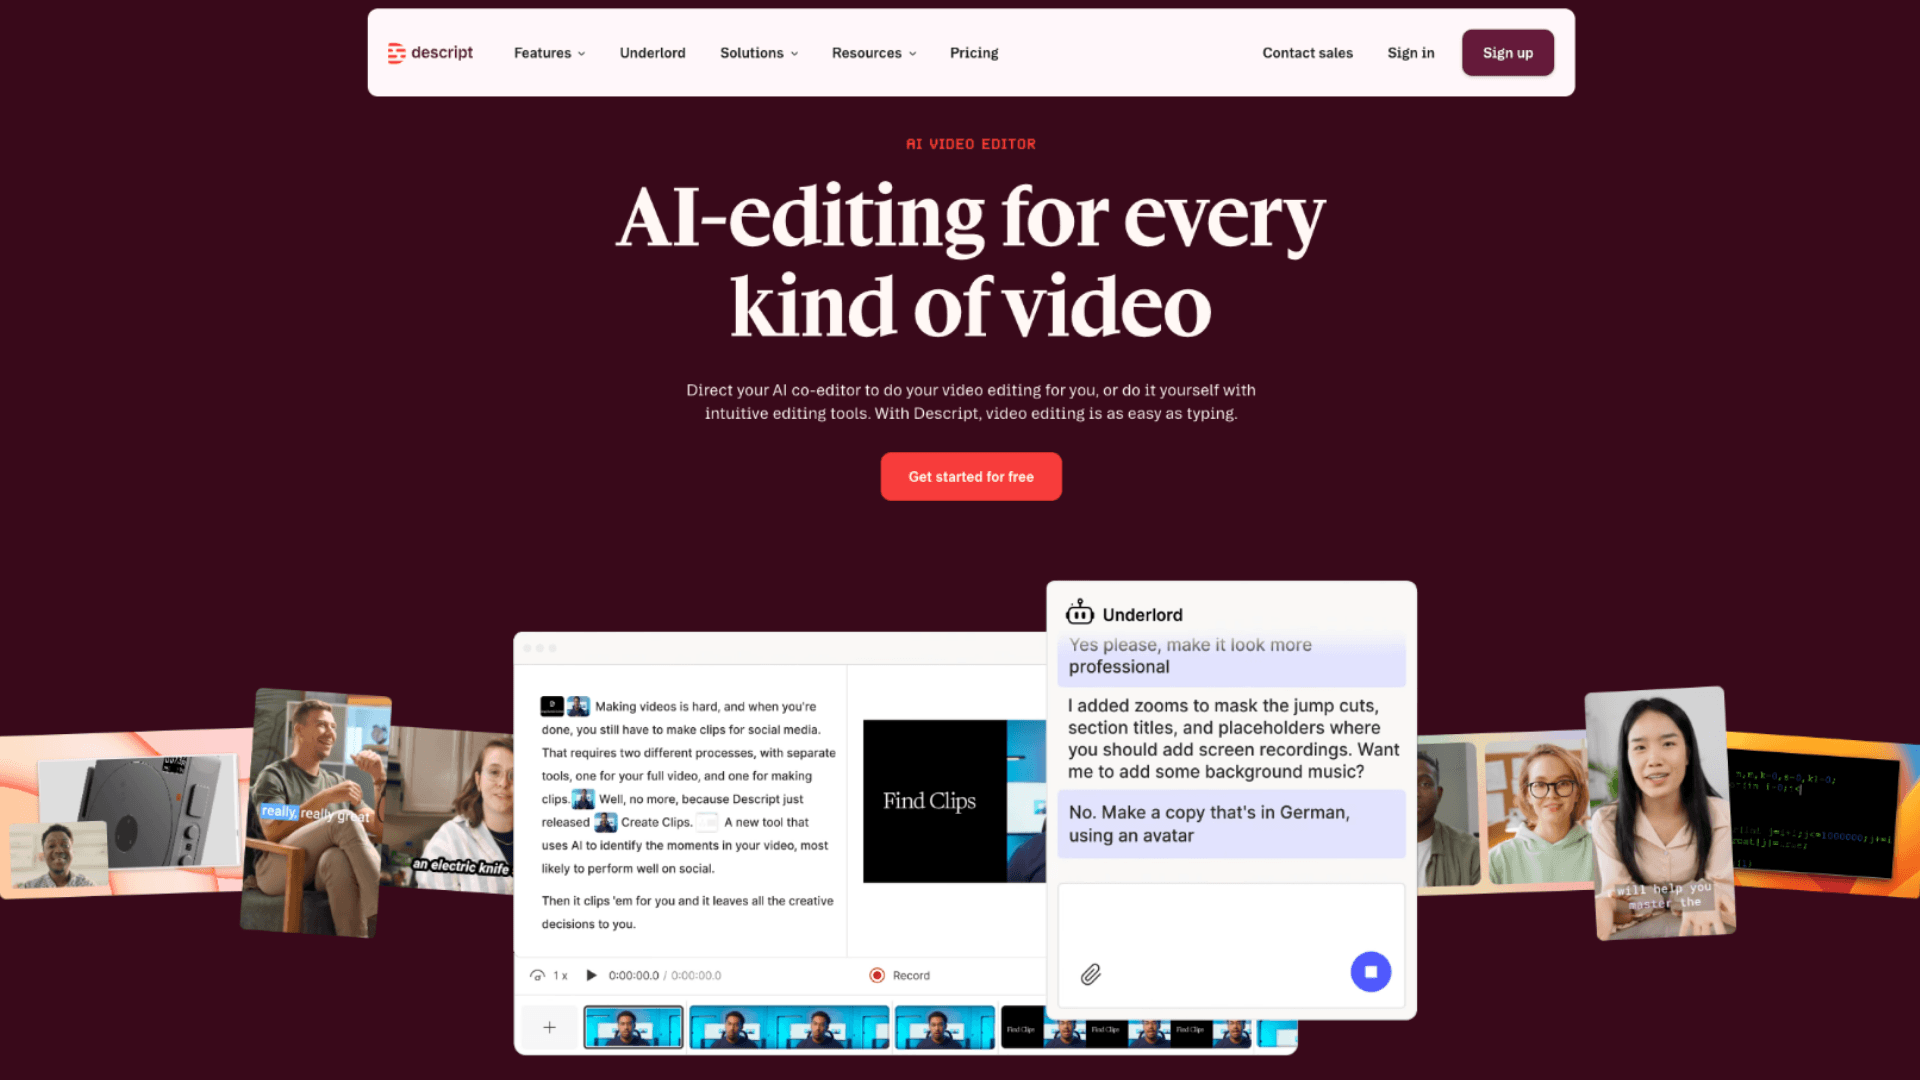Open the Sign in link

tap(1410, 53)
